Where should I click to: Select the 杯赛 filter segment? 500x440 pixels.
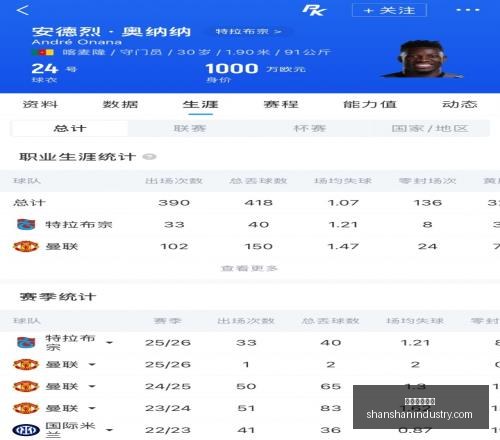tap(310, 128)
